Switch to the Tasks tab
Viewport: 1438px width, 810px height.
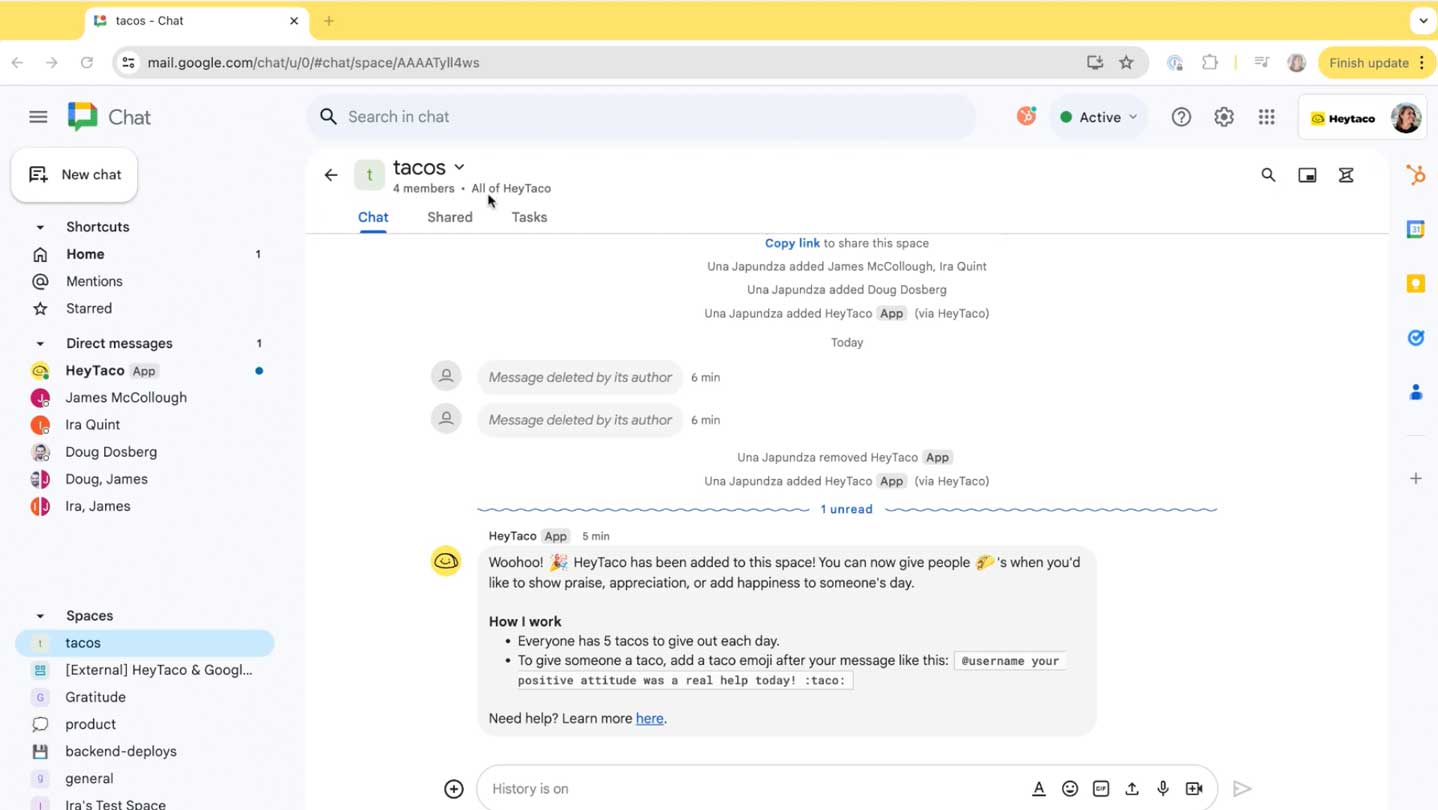coord(529,217)
